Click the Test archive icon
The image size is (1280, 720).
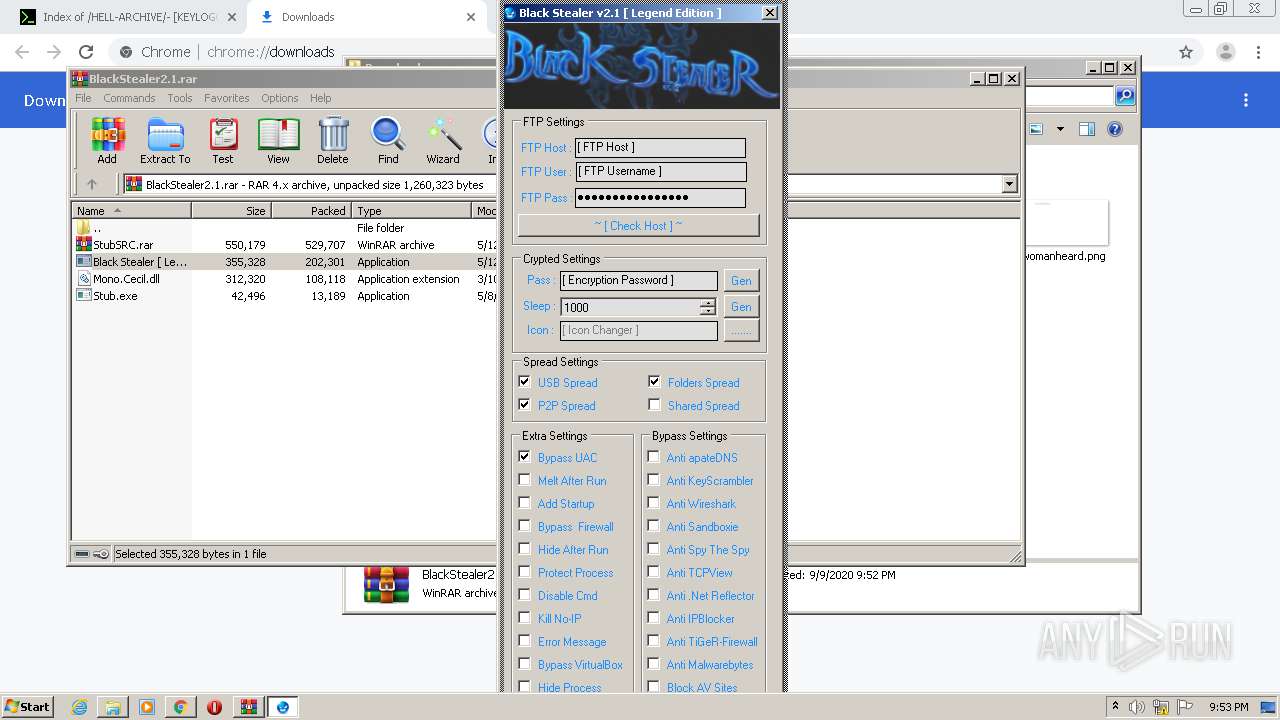pos(223,140)
